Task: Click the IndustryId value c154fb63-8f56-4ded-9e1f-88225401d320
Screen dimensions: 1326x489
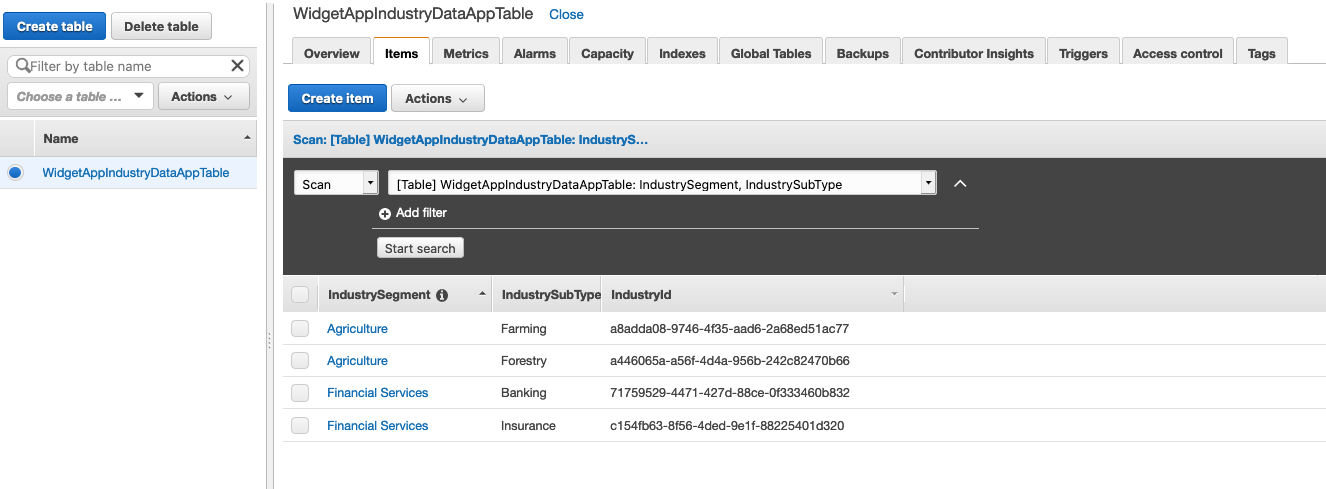Action: pyautogui.click(x=727, y=426)
